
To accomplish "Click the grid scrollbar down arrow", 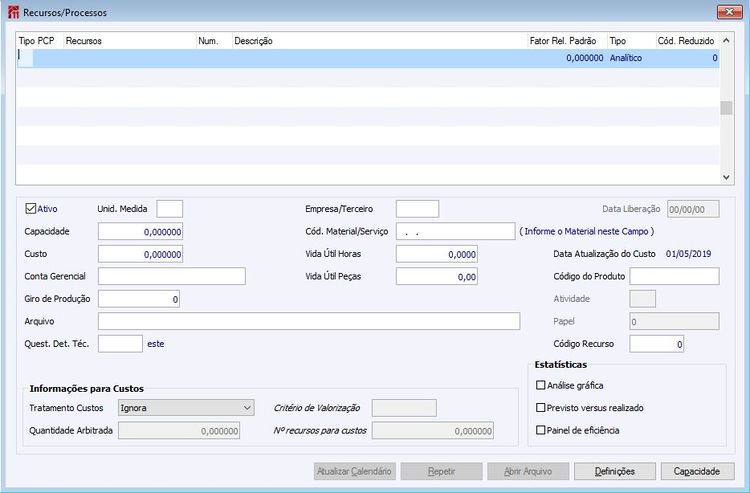I will pyautogui.click(x=726, y=177).
